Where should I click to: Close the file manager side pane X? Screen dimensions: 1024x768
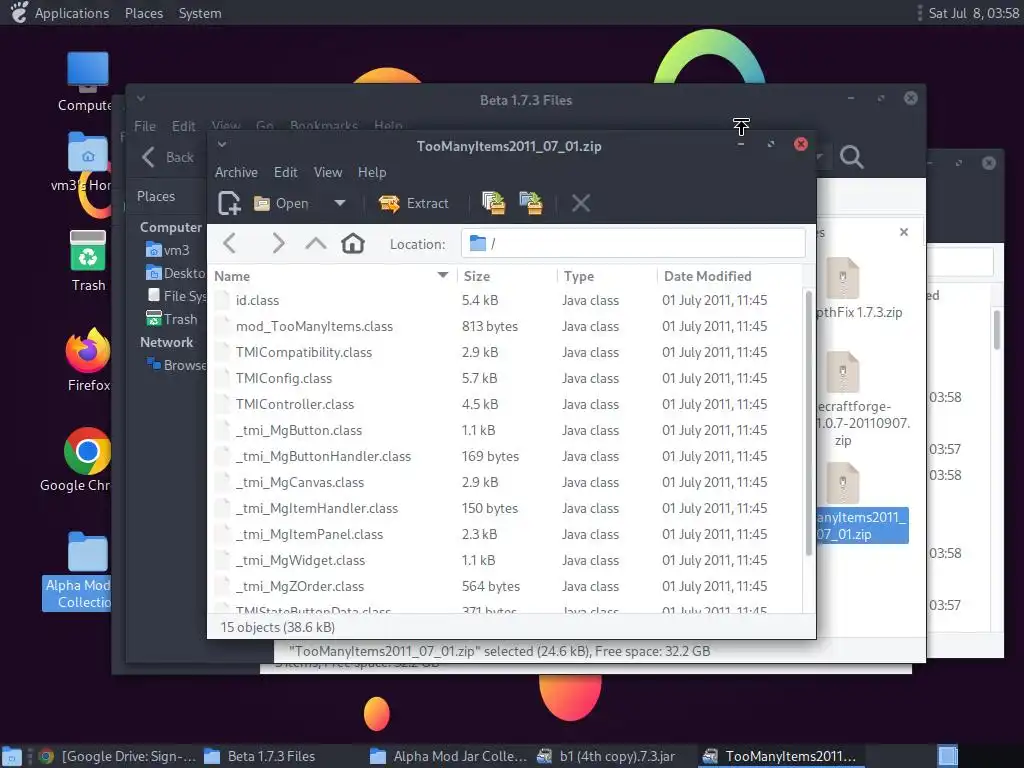point(904,232)
